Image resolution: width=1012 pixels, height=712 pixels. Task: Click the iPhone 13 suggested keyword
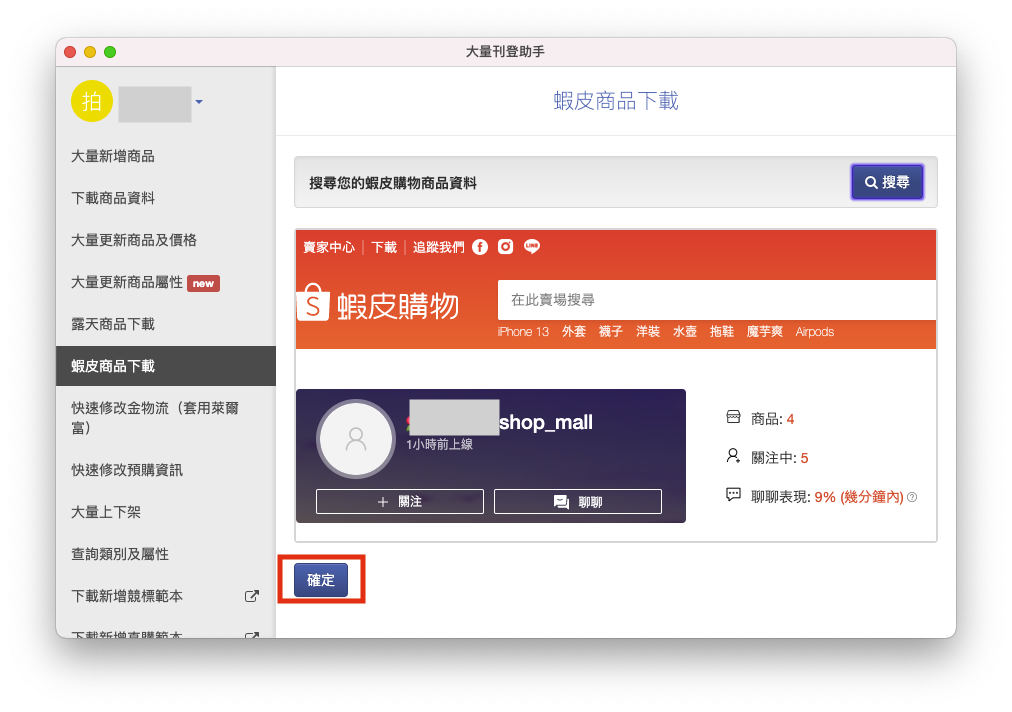tap(523, 332)
